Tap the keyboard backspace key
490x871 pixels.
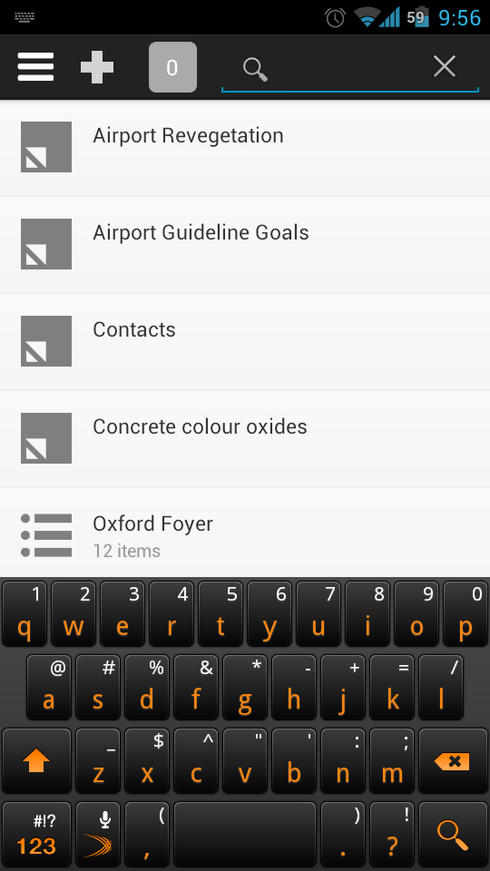click(453, 761)
